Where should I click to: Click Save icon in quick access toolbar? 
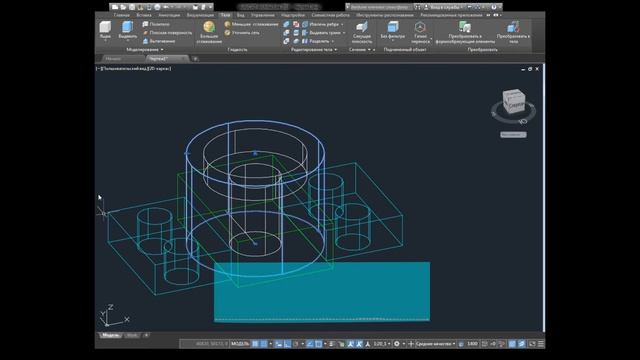132,7
